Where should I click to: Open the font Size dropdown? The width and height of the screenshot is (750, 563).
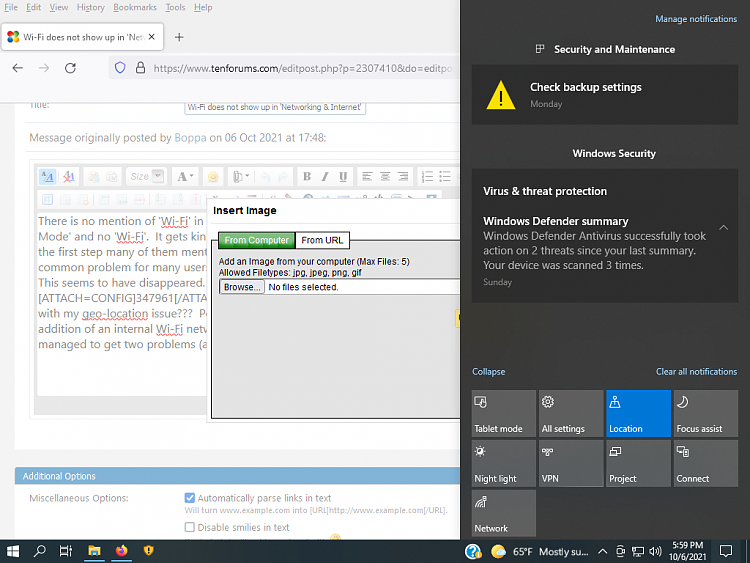point(147,177)
